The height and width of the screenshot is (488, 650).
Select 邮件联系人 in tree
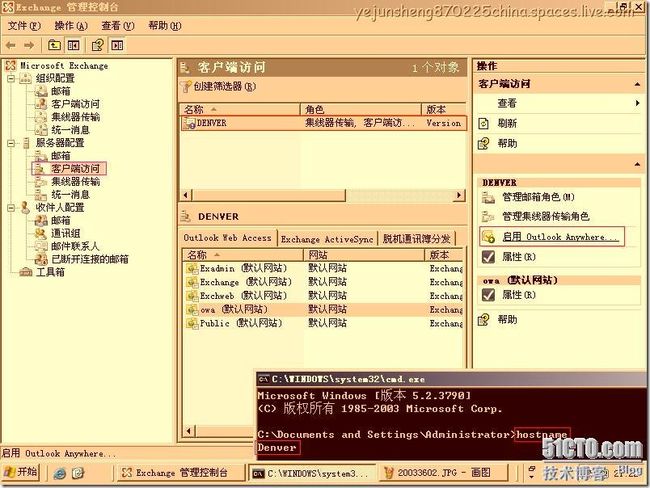pyautogui.click(x=75, y=246)
